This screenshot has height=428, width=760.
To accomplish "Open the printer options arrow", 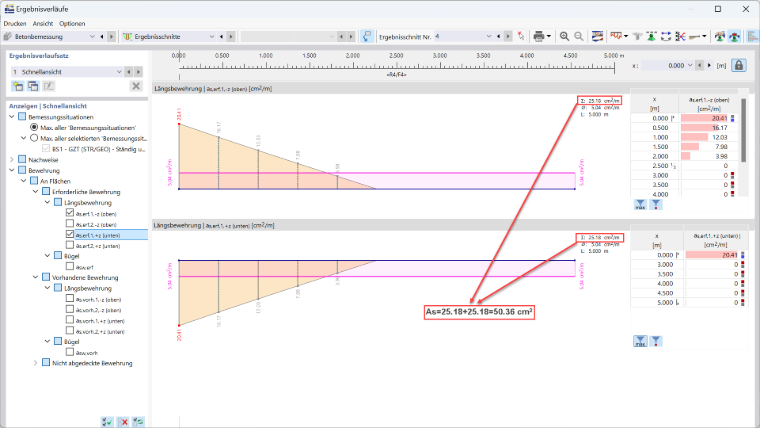I will (549, 36).
